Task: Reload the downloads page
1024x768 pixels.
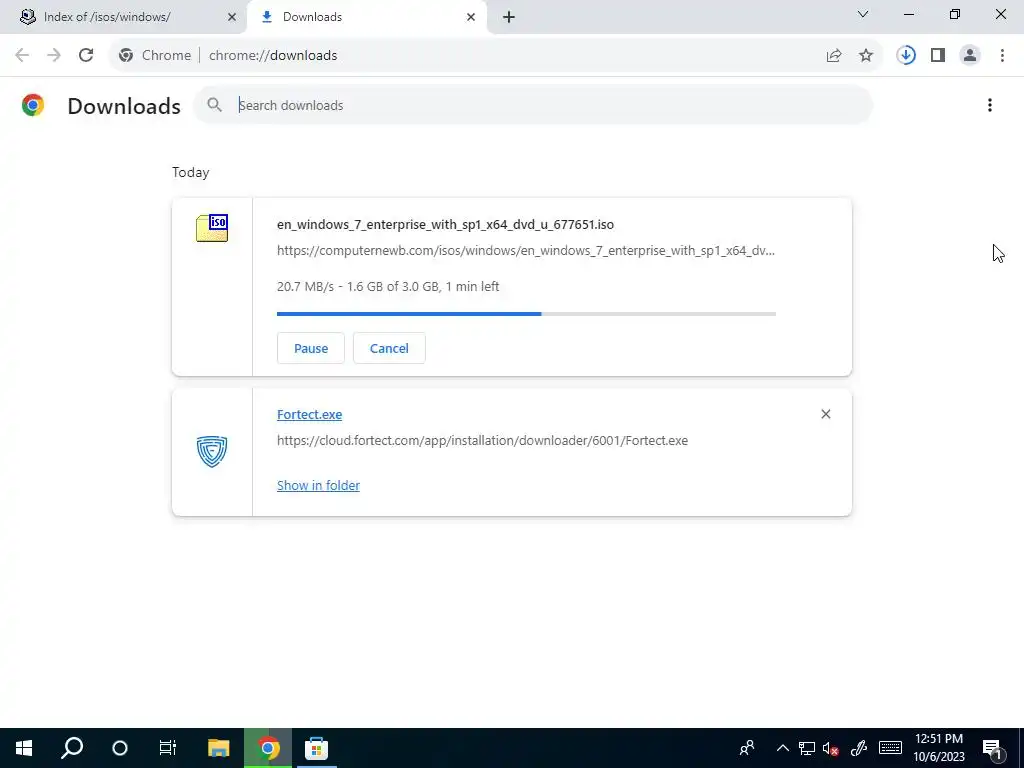Action: tap(86, 56)
